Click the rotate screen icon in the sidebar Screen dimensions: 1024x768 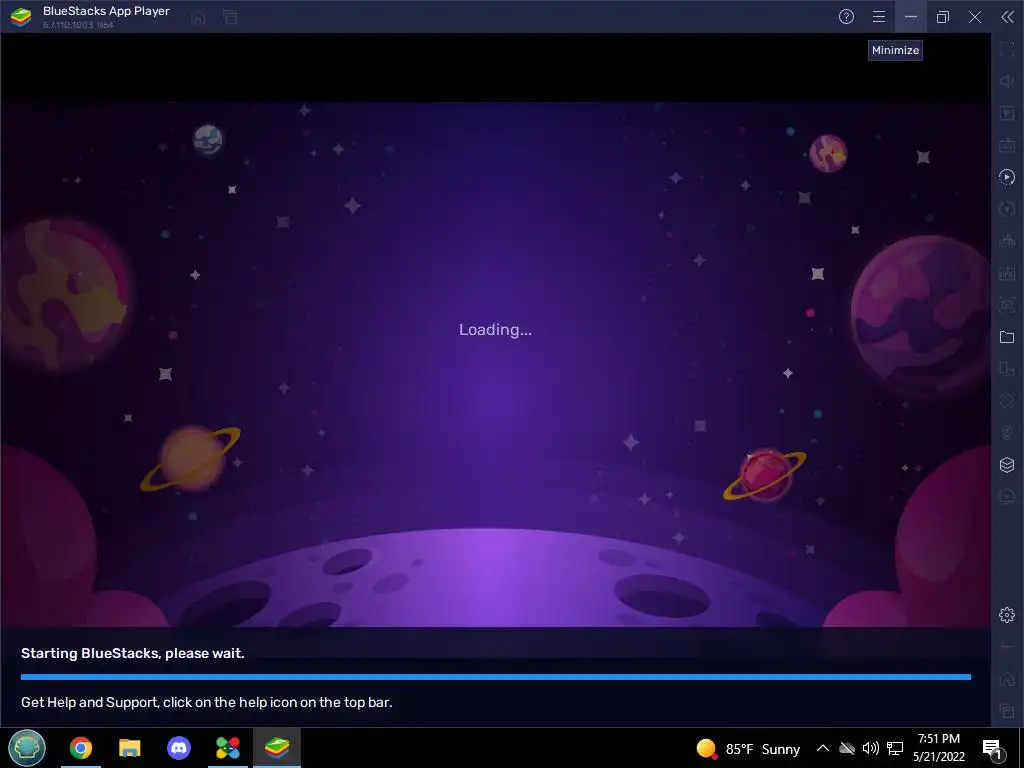[1007, 369]
